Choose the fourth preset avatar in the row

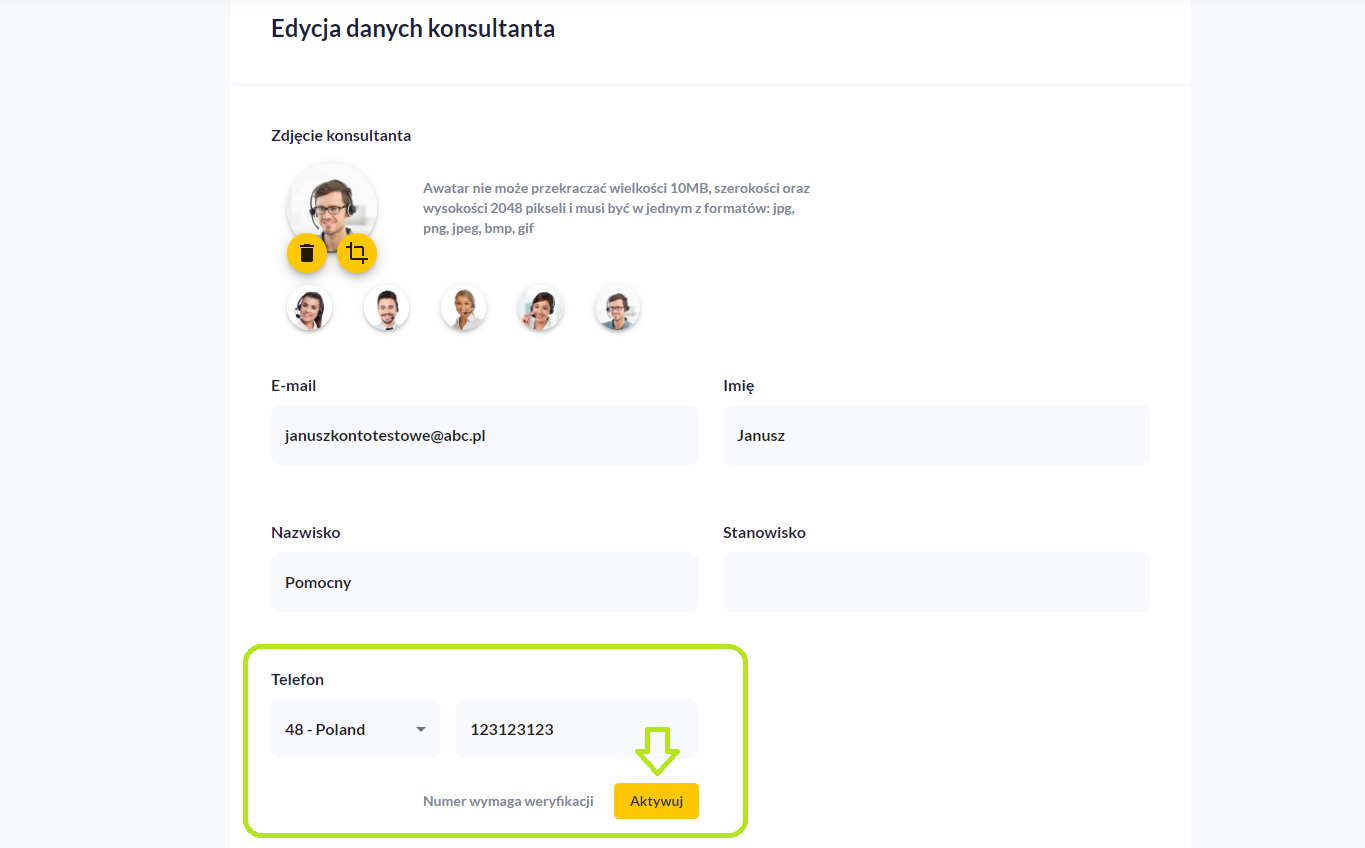tap(541, 308)
